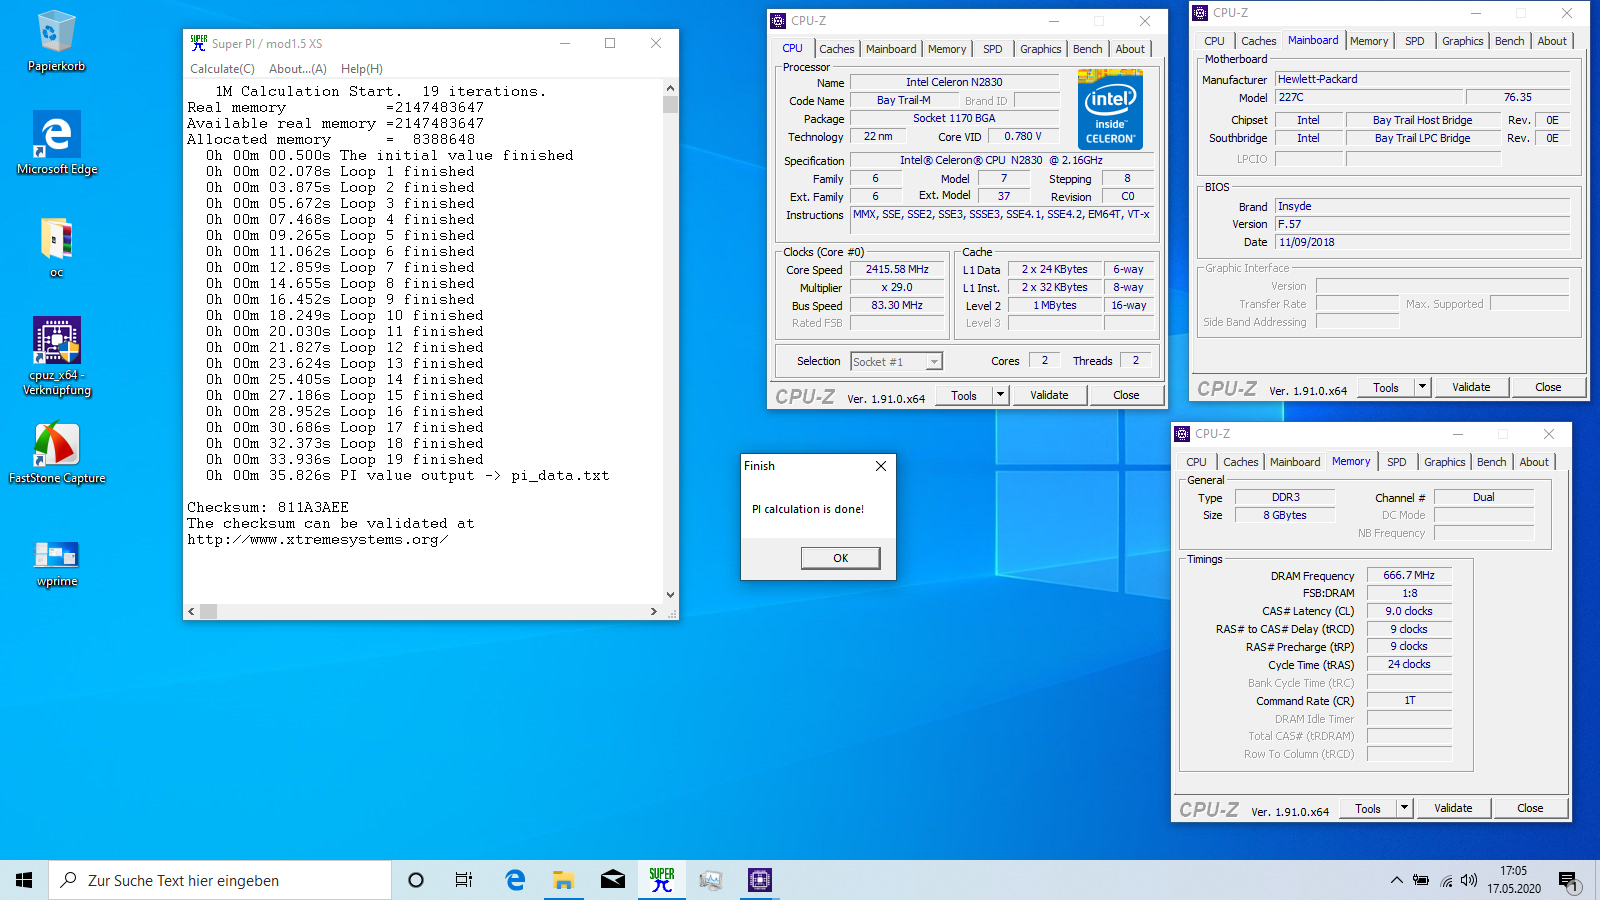Image resolution: width=1600 pixels, height=900 pixels.
Task: Open Edge from the taskbar
Action: pyautogui.click(x=515, y=880)
